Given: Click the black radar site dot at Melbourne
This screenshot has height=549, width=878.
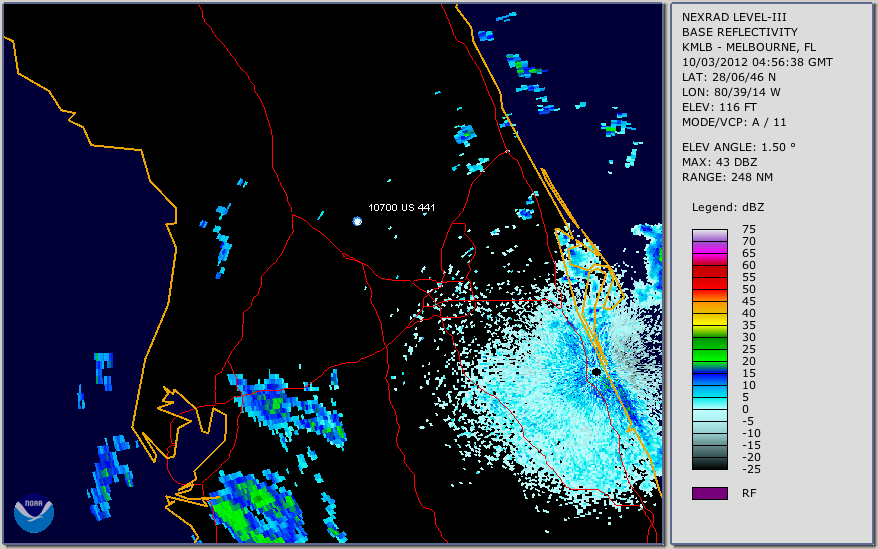Looking at the screenshot, I should click(x=596, y=371).
